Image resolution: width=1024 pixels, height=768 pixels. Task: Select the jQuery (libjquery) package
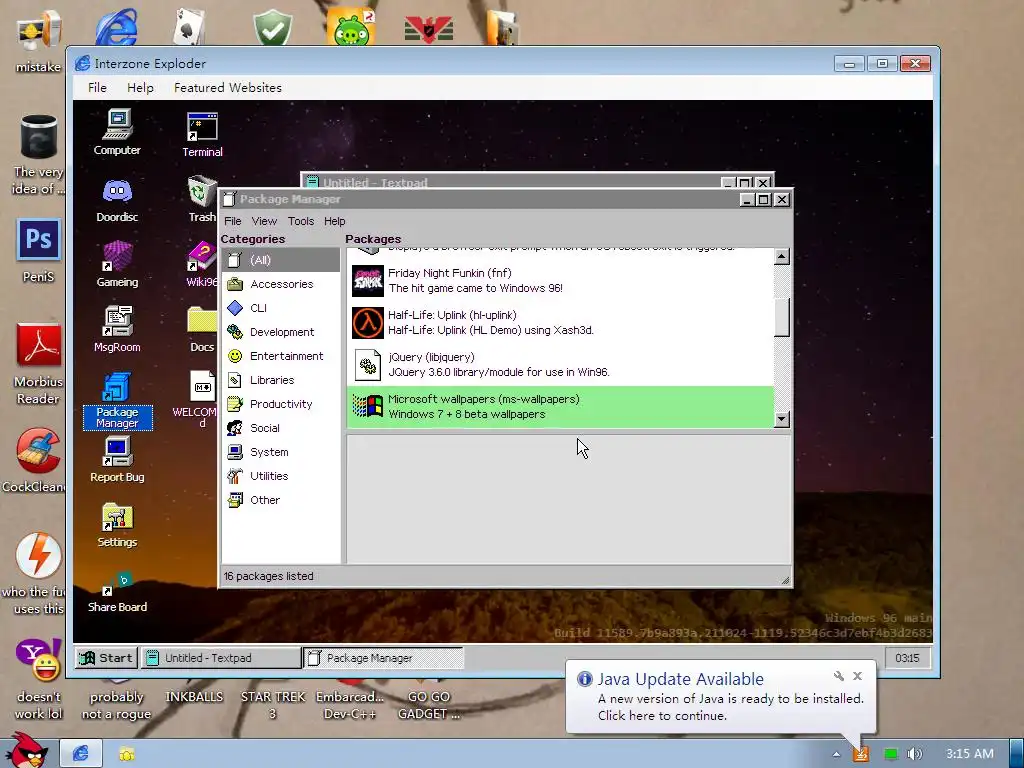(x=560, y=364)
